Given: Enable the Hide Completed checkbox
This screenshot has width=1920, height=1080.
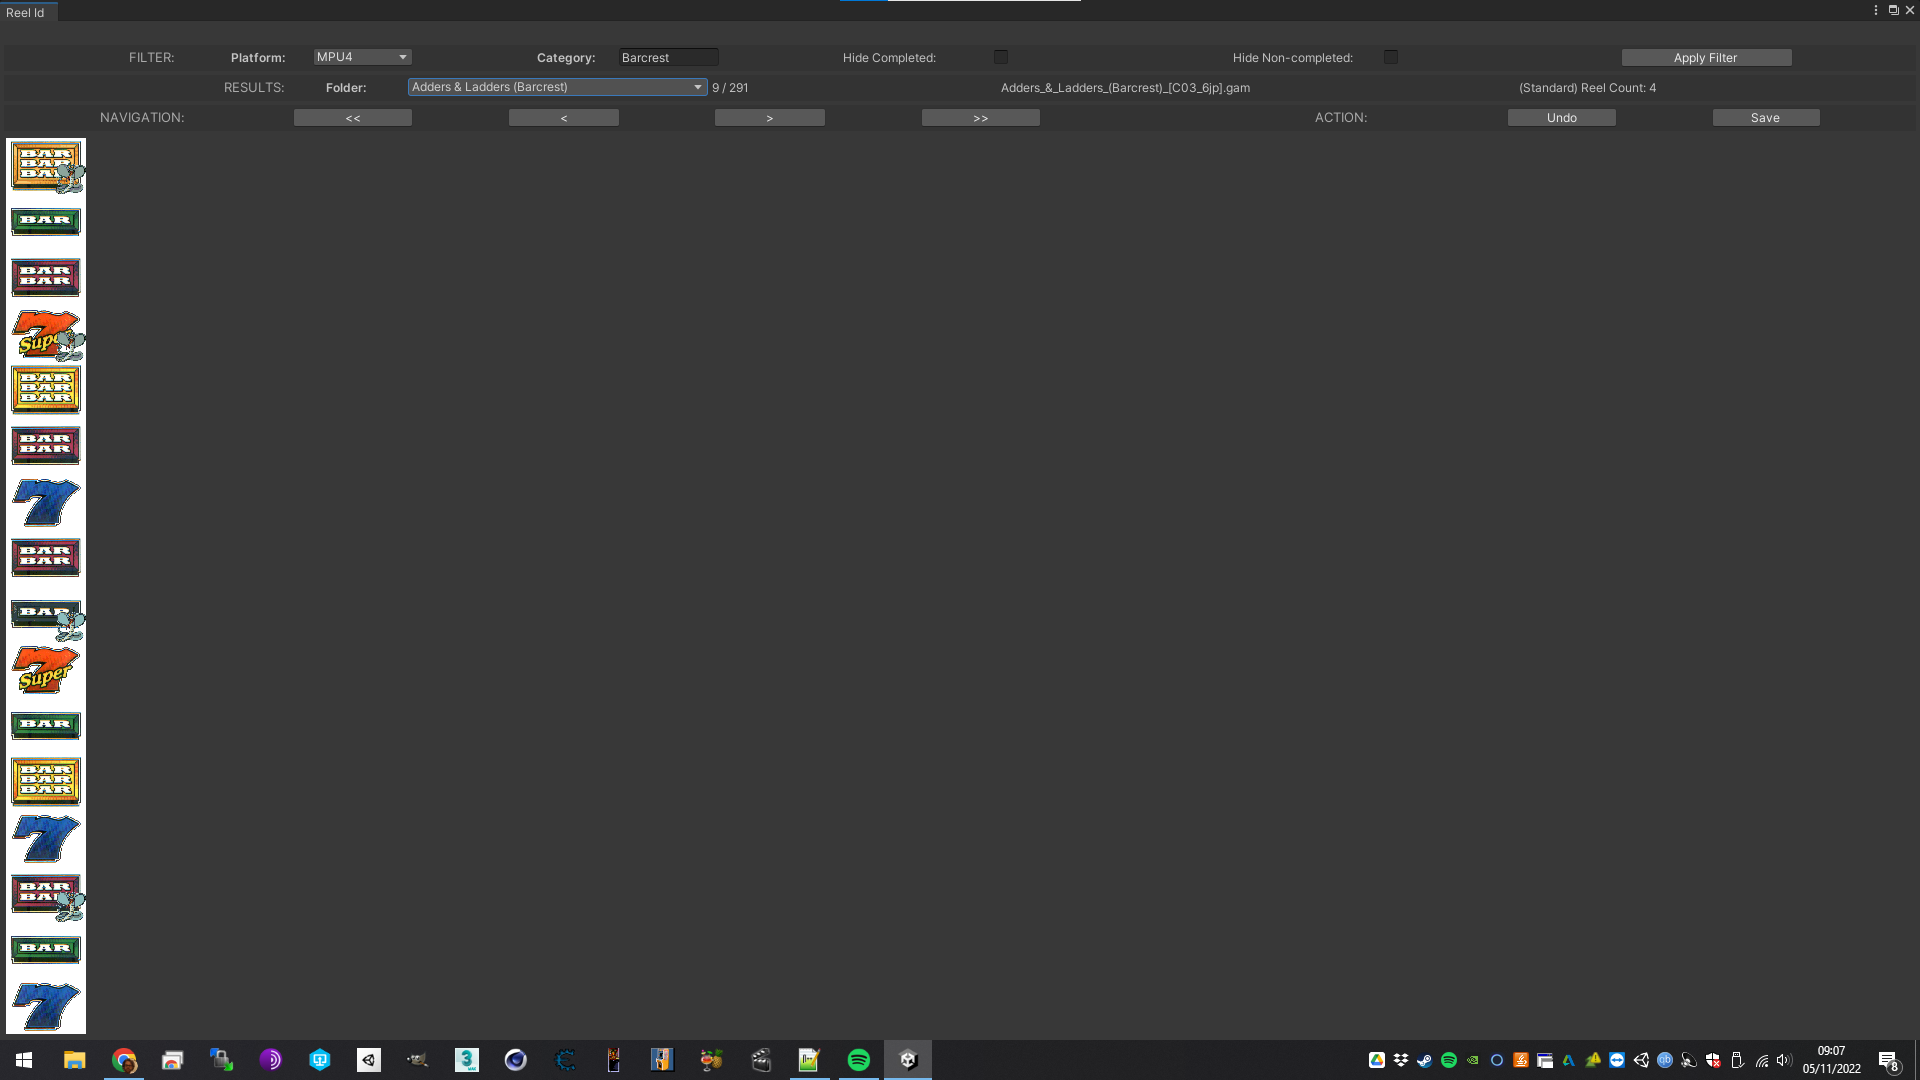Looking at the screenshot, I should tap(1000, 57).
